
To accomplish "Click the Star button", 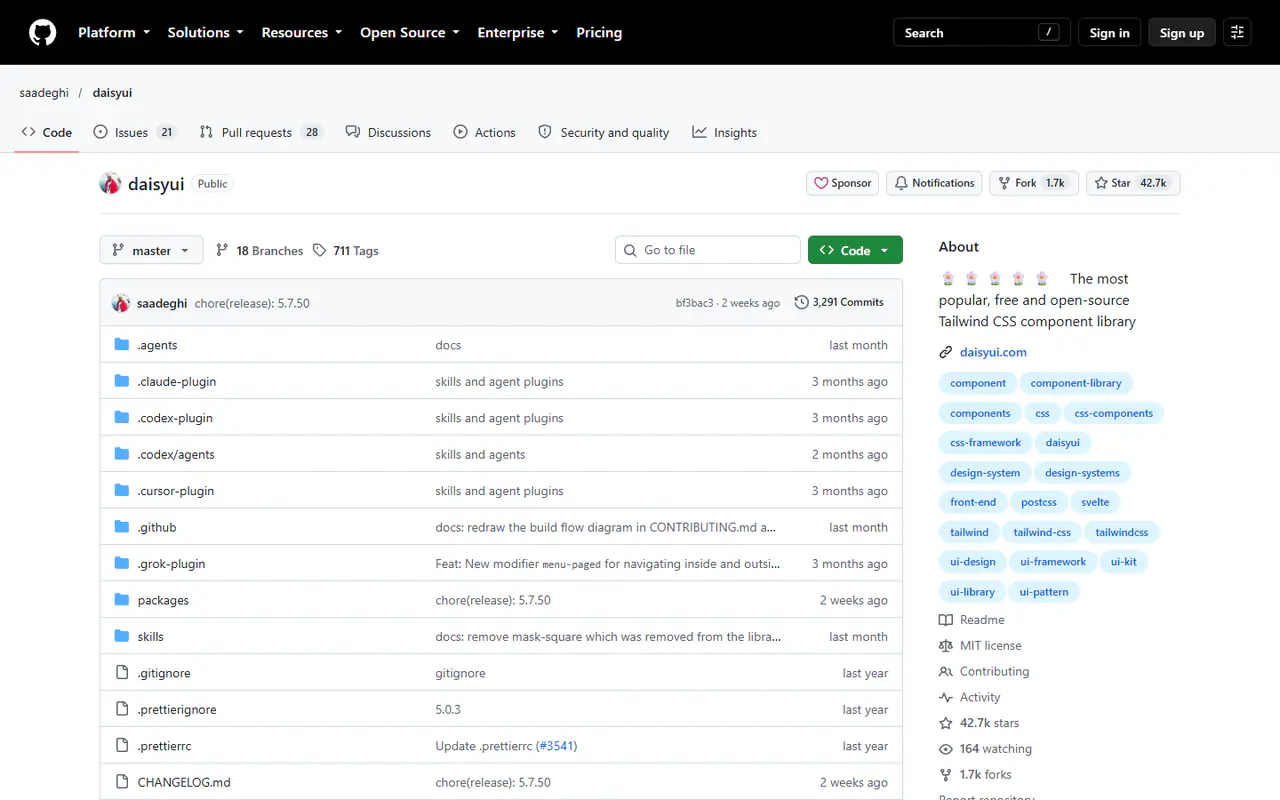I will point(1133,183).
